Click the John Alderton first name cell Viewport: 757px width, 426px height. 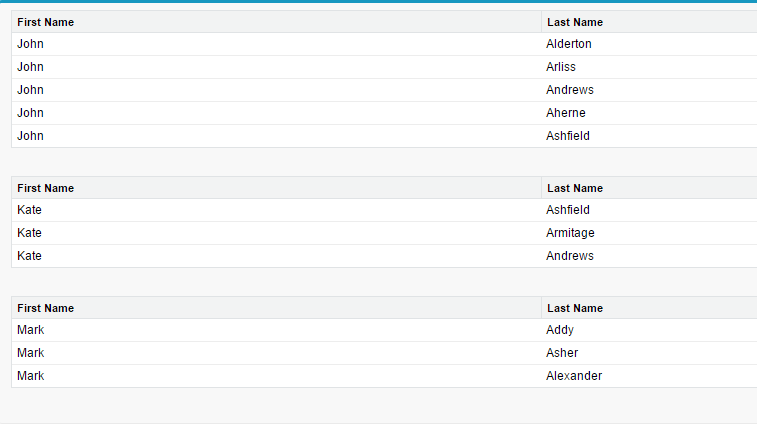pyautogui.click(x=276, y=44)
